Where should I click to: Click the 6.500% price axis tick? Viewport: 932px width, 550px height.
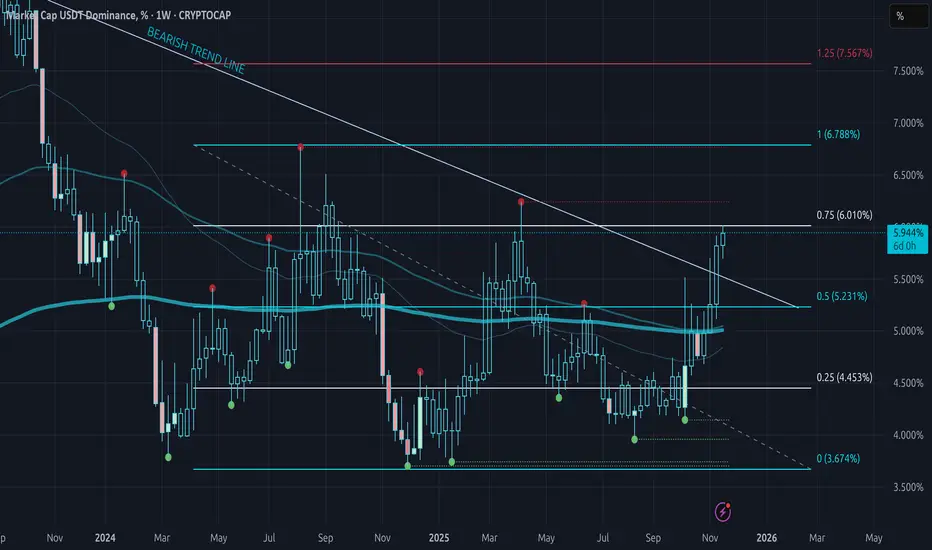(x=908, y=175)
